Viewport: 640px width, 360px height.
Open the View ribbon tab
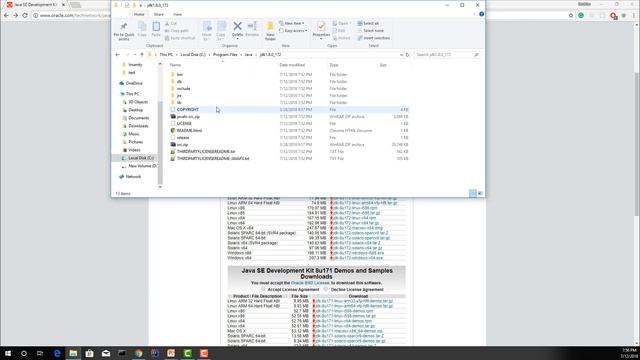click(178, 14)
